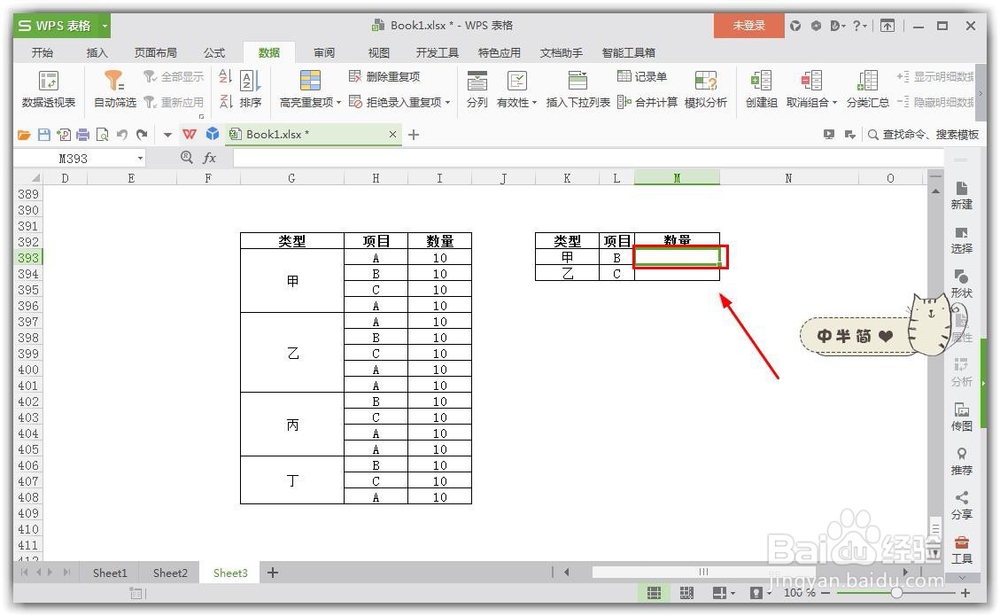Image resolution: width=1000 pixels, height=616 pixels.
Task: Open Recommend (推荐) in the side panel
Action: pos(961,462)
